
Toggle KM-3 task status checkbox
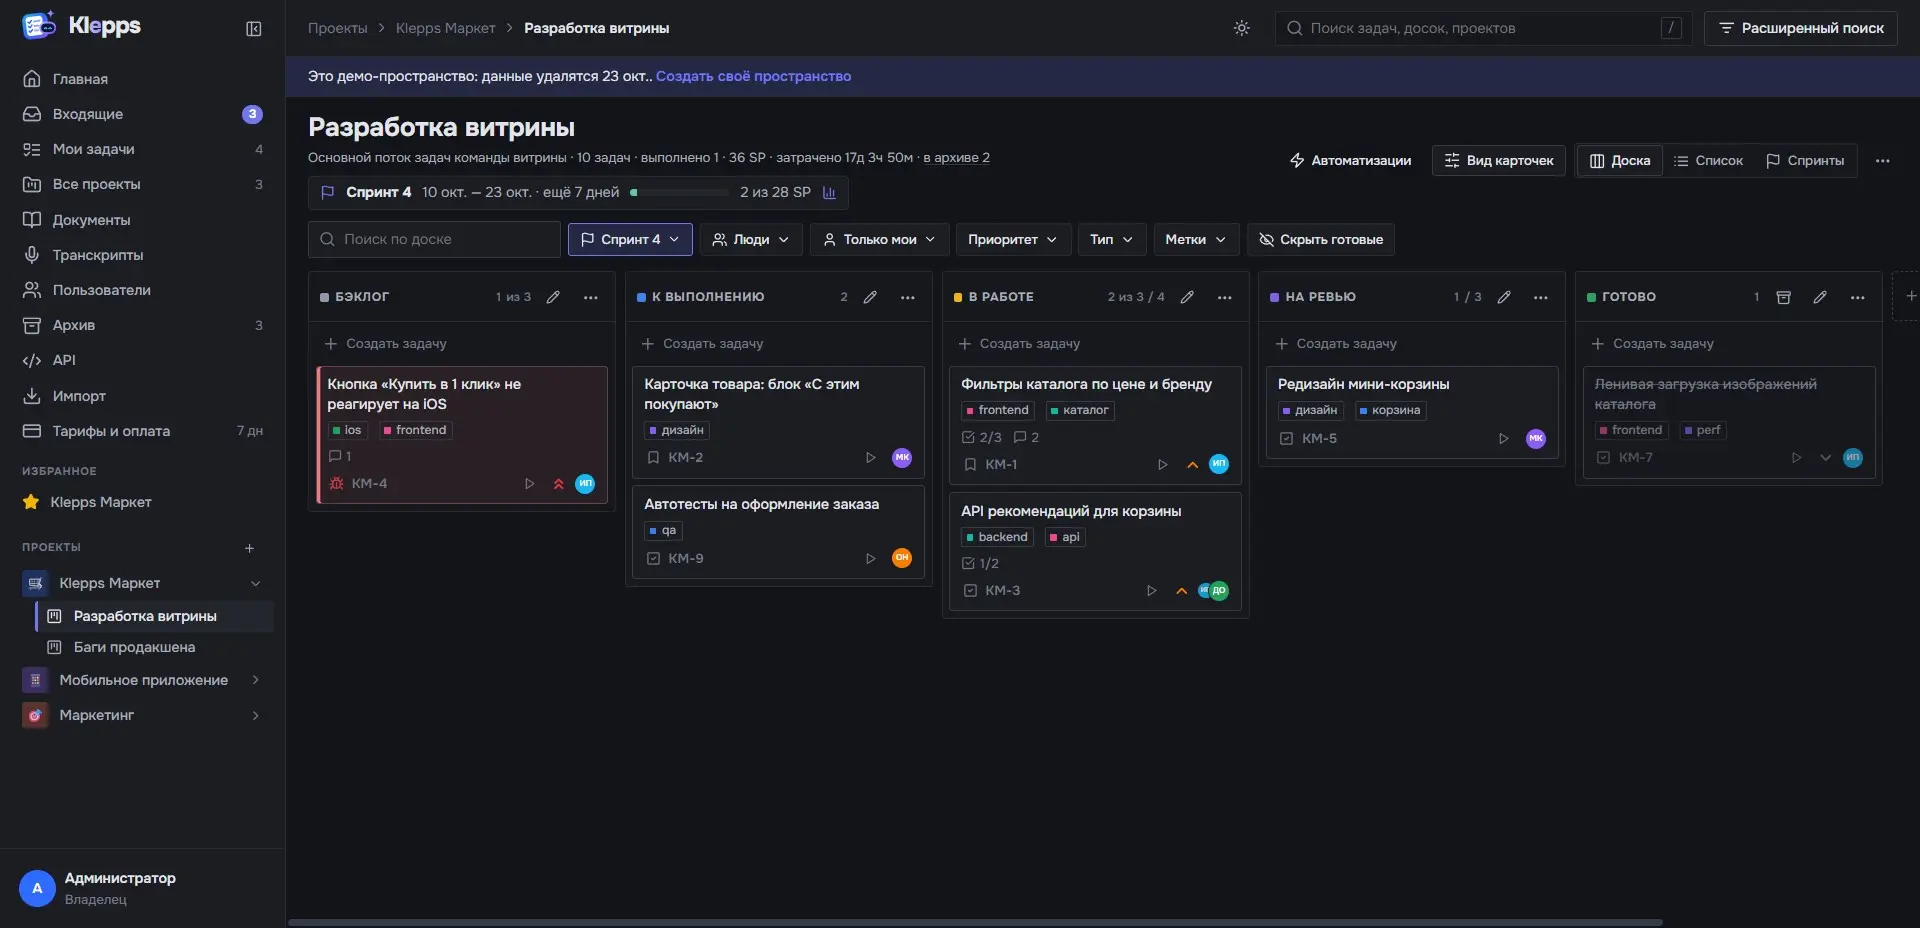pos(970,591)
